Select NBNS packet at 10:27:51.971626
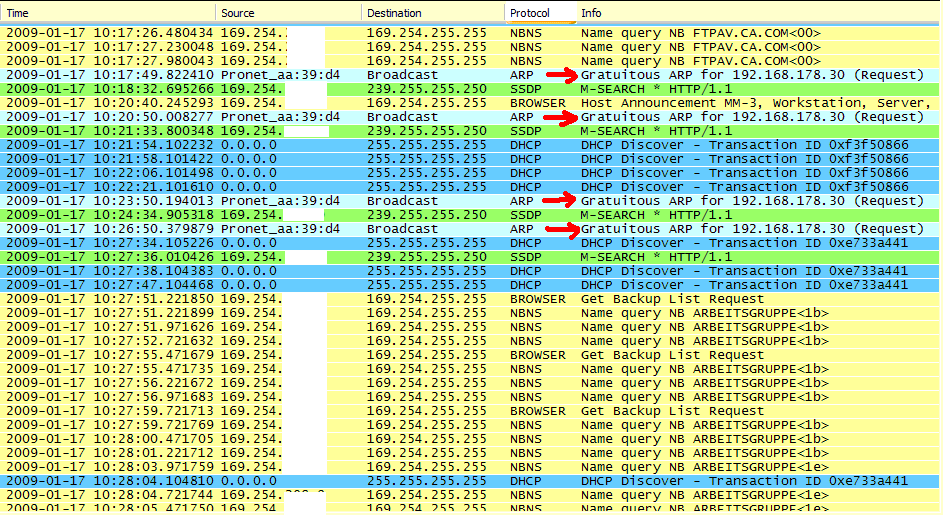943x515 pixels. pyautogui.click(x=470, y=327)
